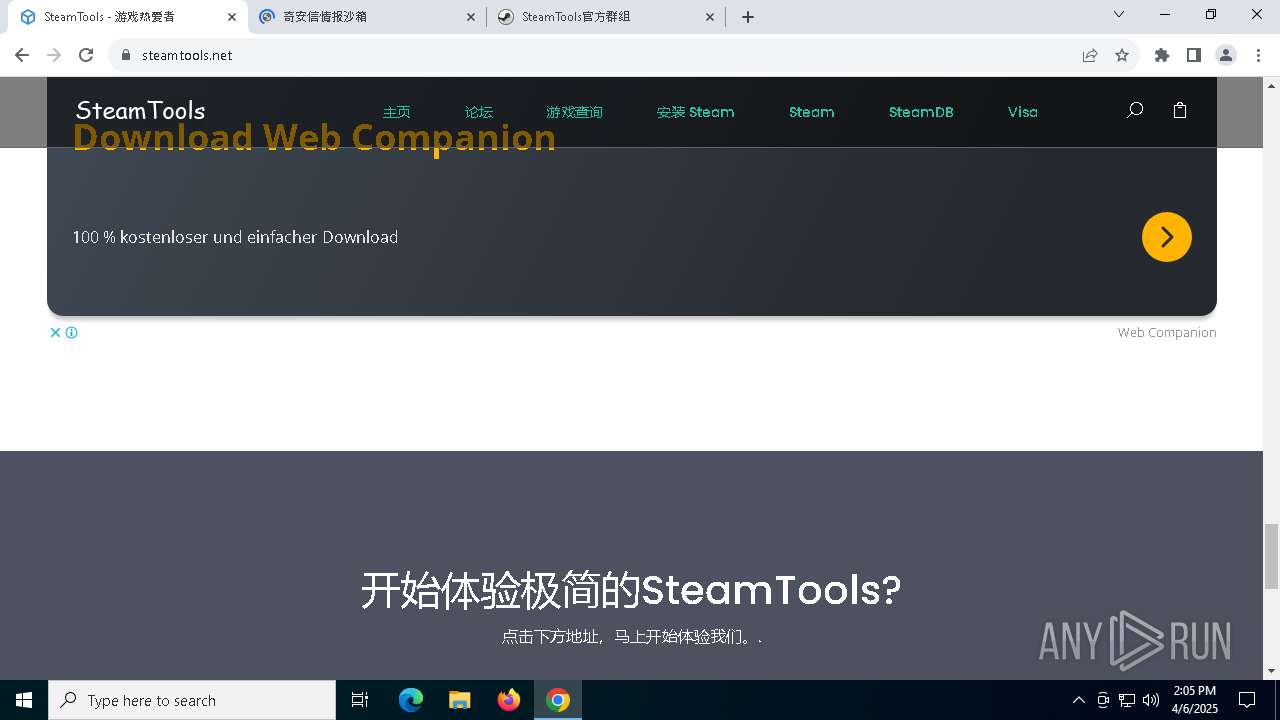The height and width of the screenshot is (720, 1280).
Task: Open the taskbar clock and date
Action: (x=1194, y=700)
